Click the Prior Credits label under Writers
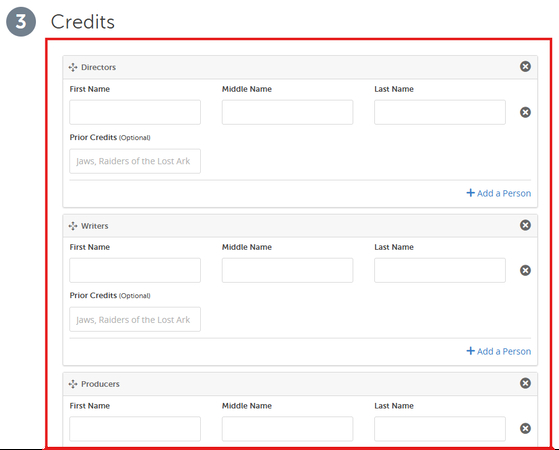Viewport: 559px width, 450px height. [110, 296]
